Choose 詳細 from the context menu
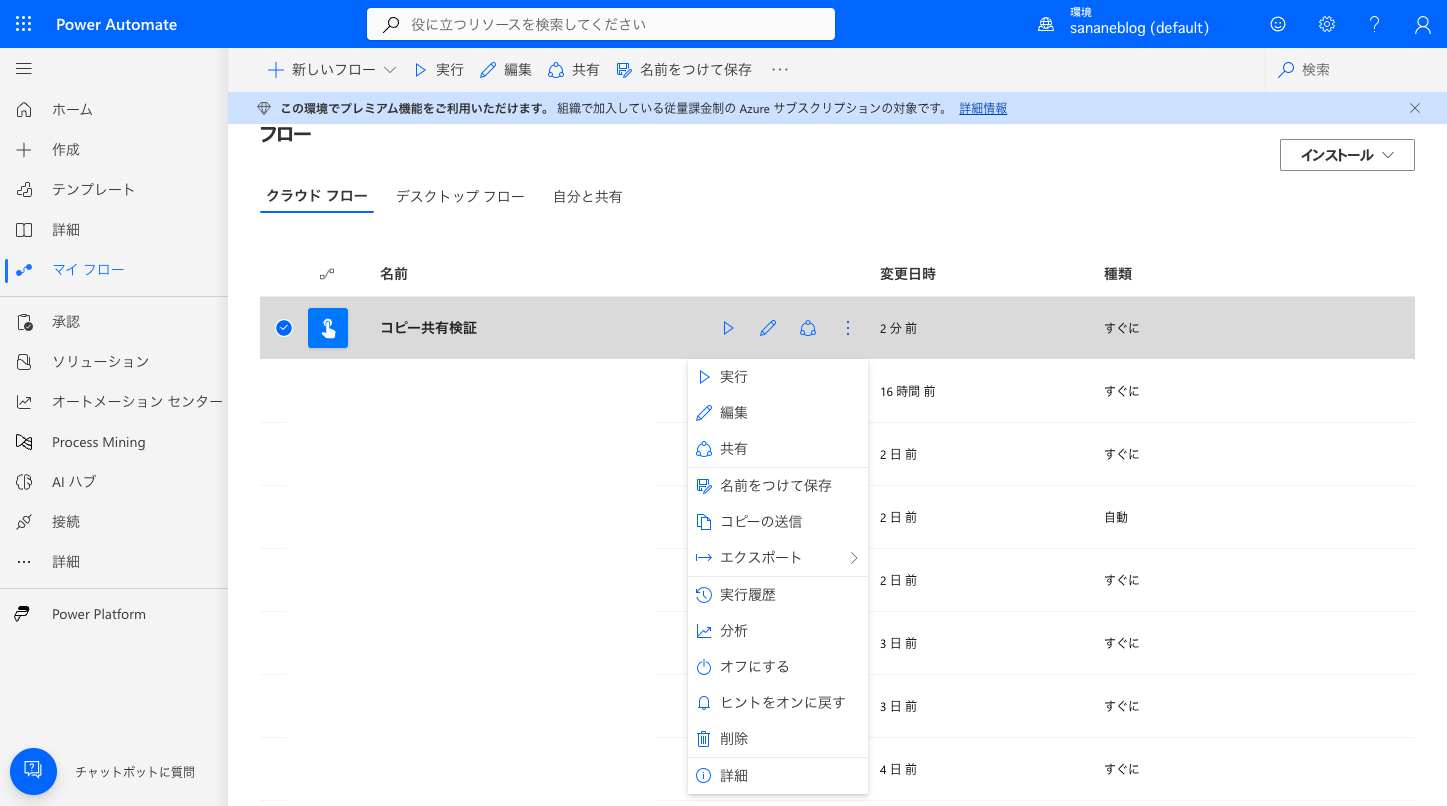This screenshot has width=1447, height=806. point(778,776)
